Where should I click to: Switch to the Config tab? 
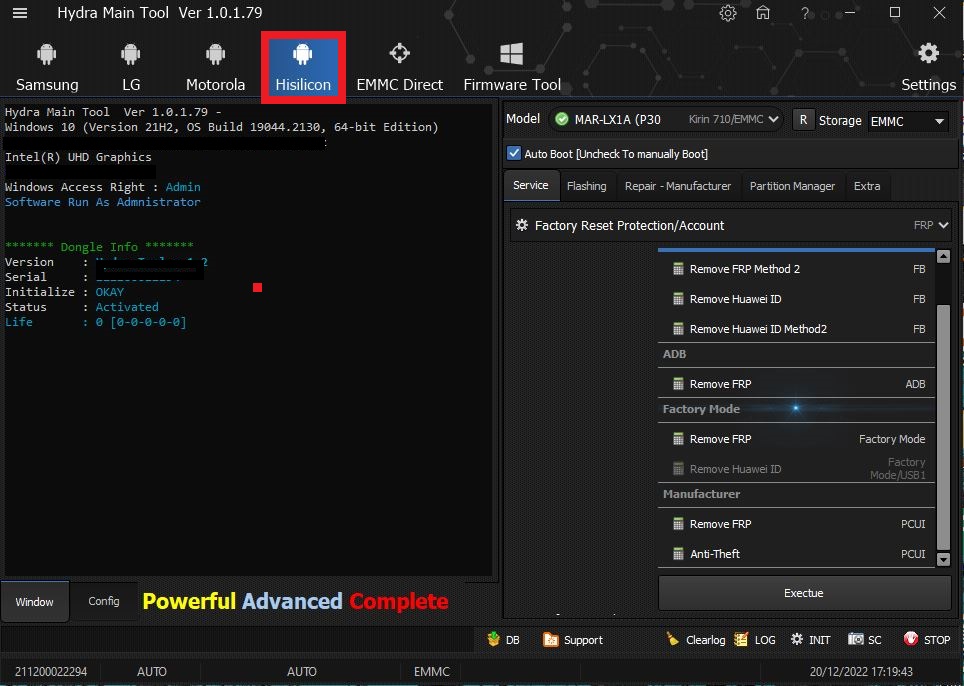[x=104, y=601]
